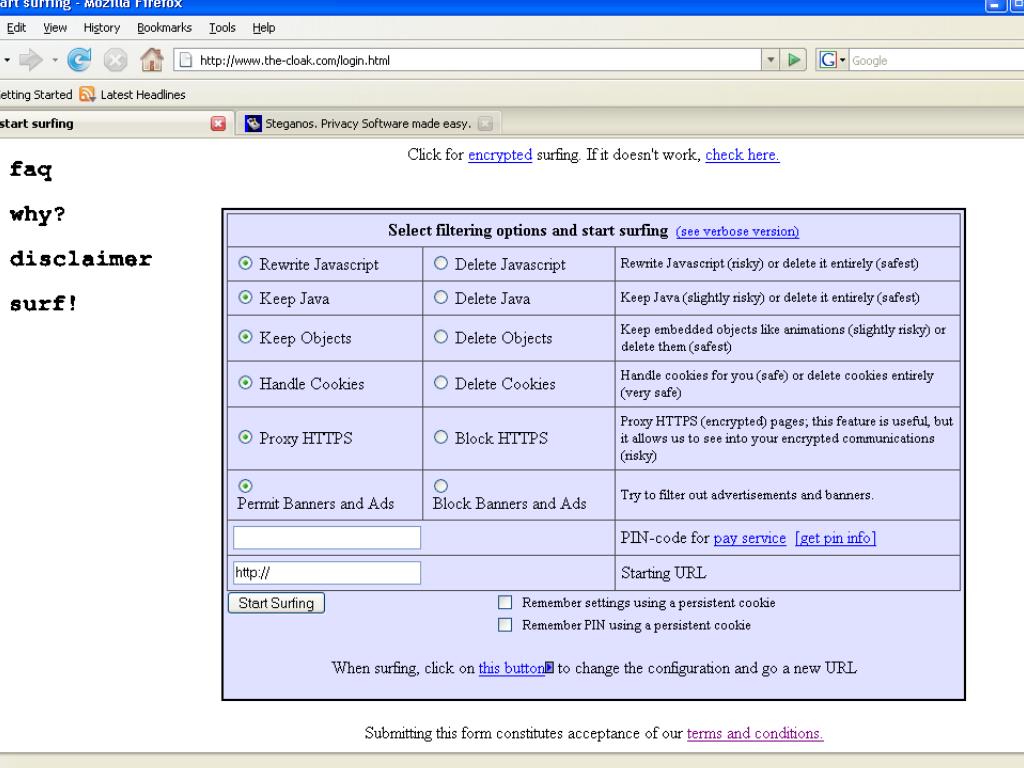
Task: Click the Google search box
Action: tap(936, 60)
